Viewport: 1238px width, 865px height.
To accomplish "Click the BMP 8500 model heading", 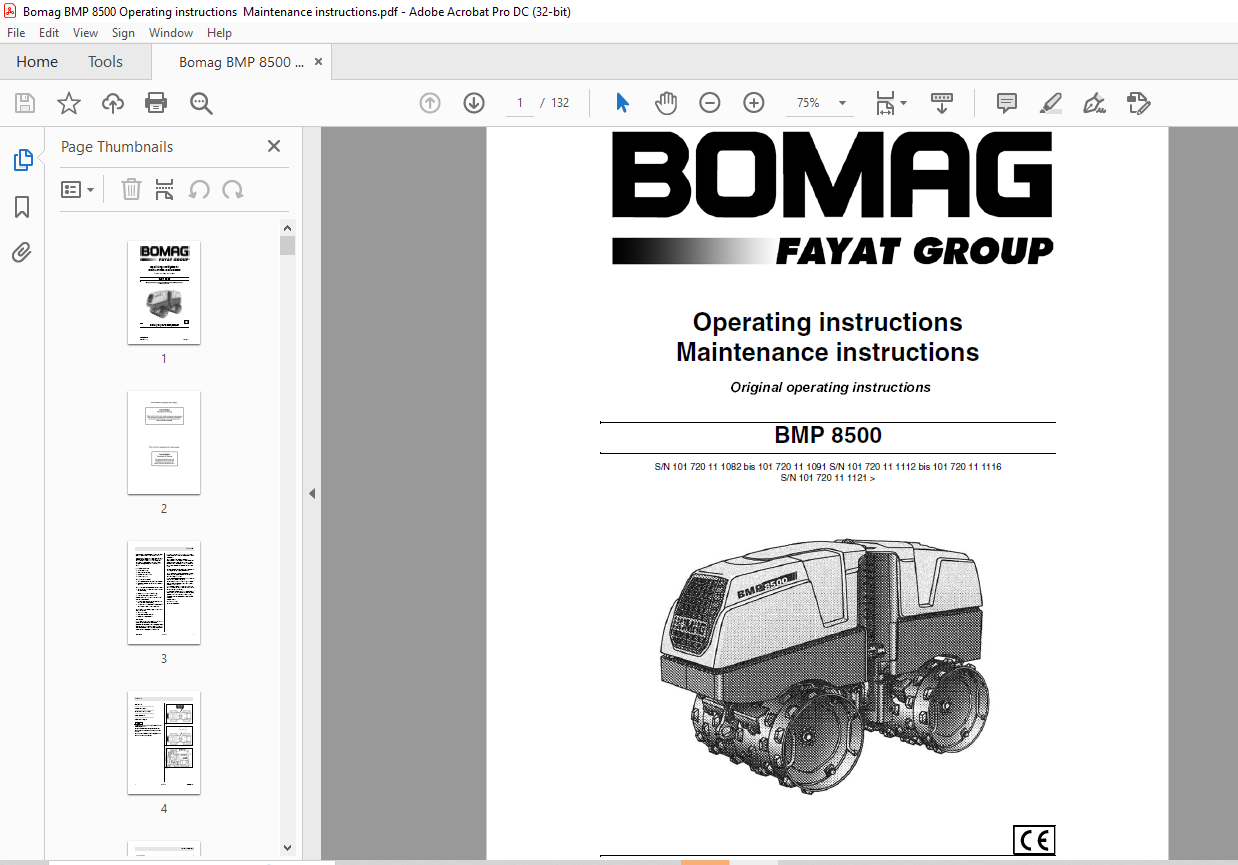I will (828, 436).
